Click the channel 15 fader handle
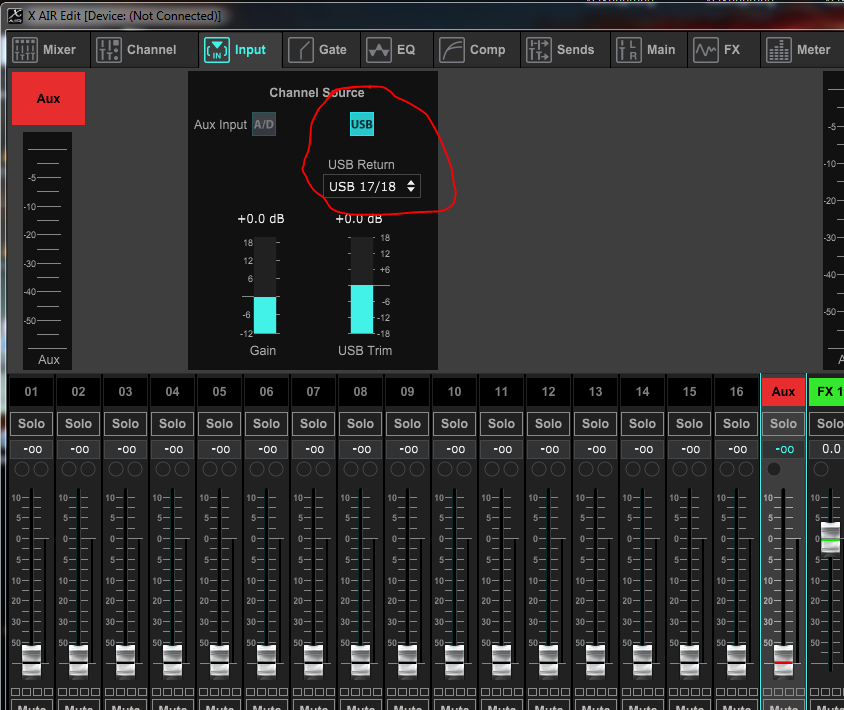 [689, 660]
